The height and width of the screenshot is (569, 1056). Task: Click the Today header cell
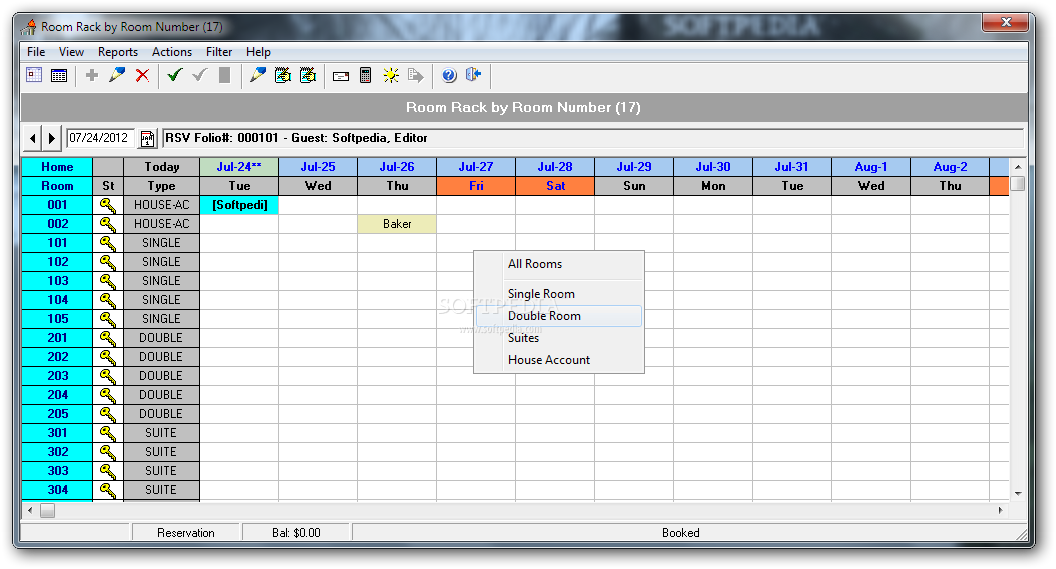pyautogui.click(x=162, y=167)
